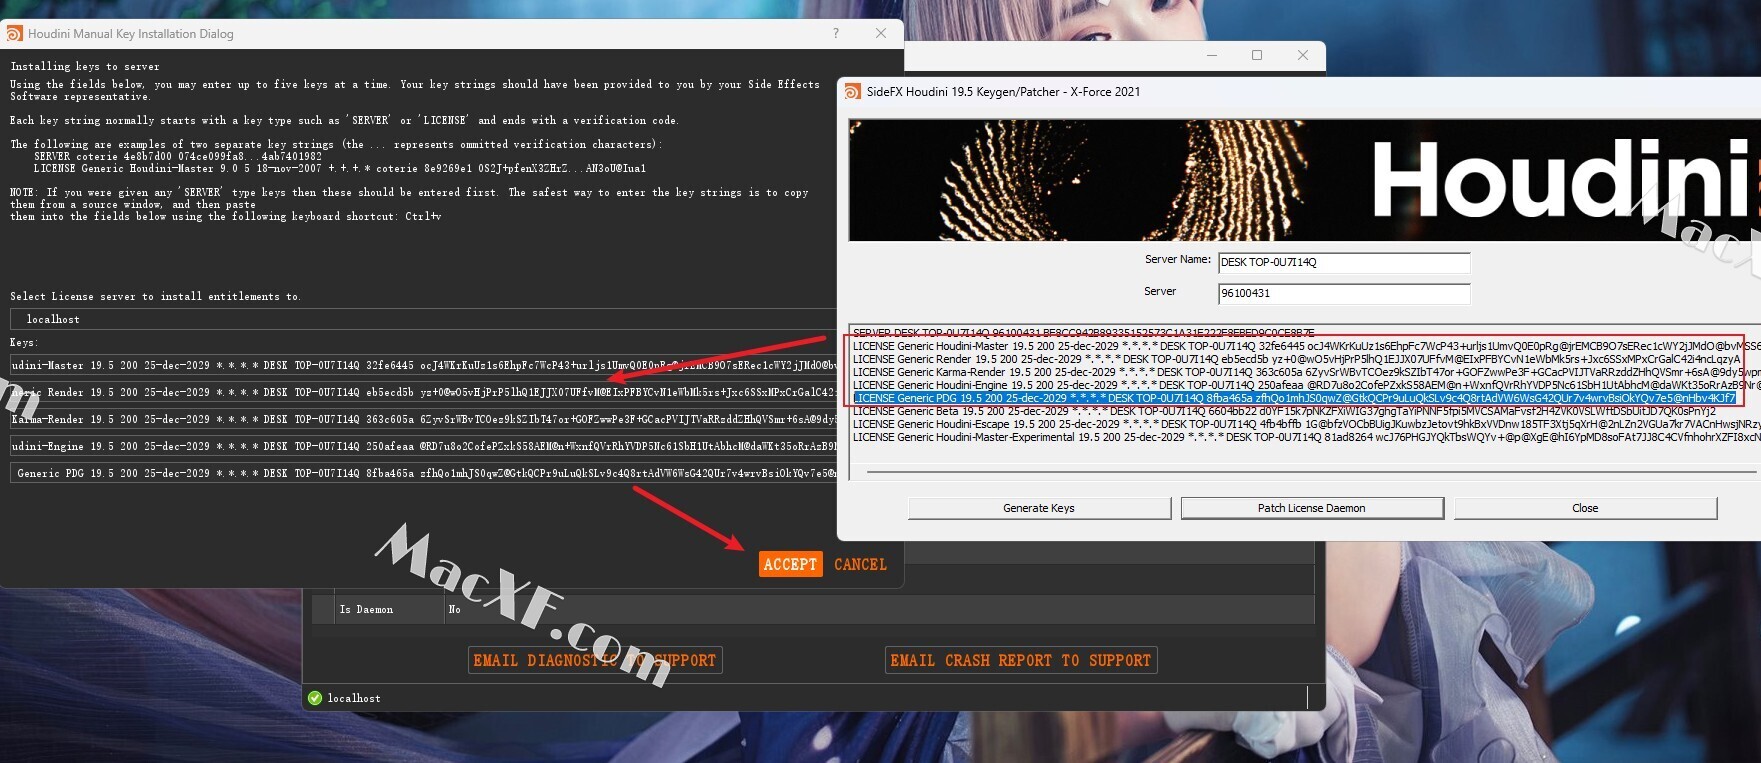The height and width of the screenshot is (763, 1761).
Task: Click the question mark help icon in the Key Installation dialog
Action: click(836, 33)
